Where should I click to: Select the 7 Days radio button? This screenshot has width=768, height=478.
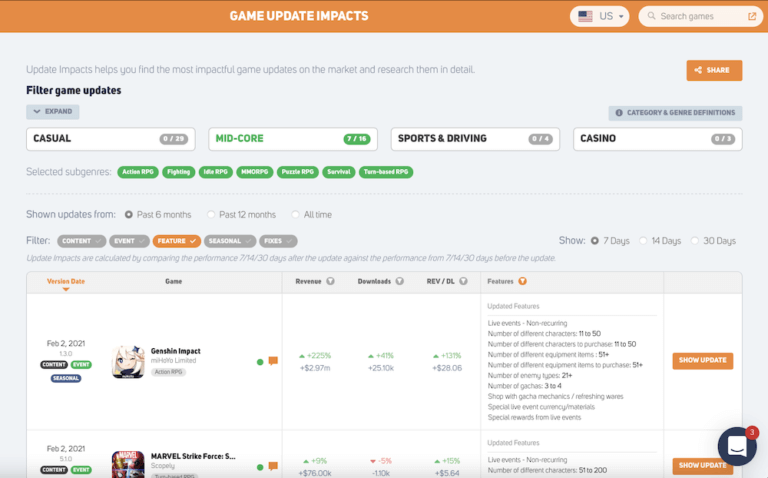click(595, 241)
